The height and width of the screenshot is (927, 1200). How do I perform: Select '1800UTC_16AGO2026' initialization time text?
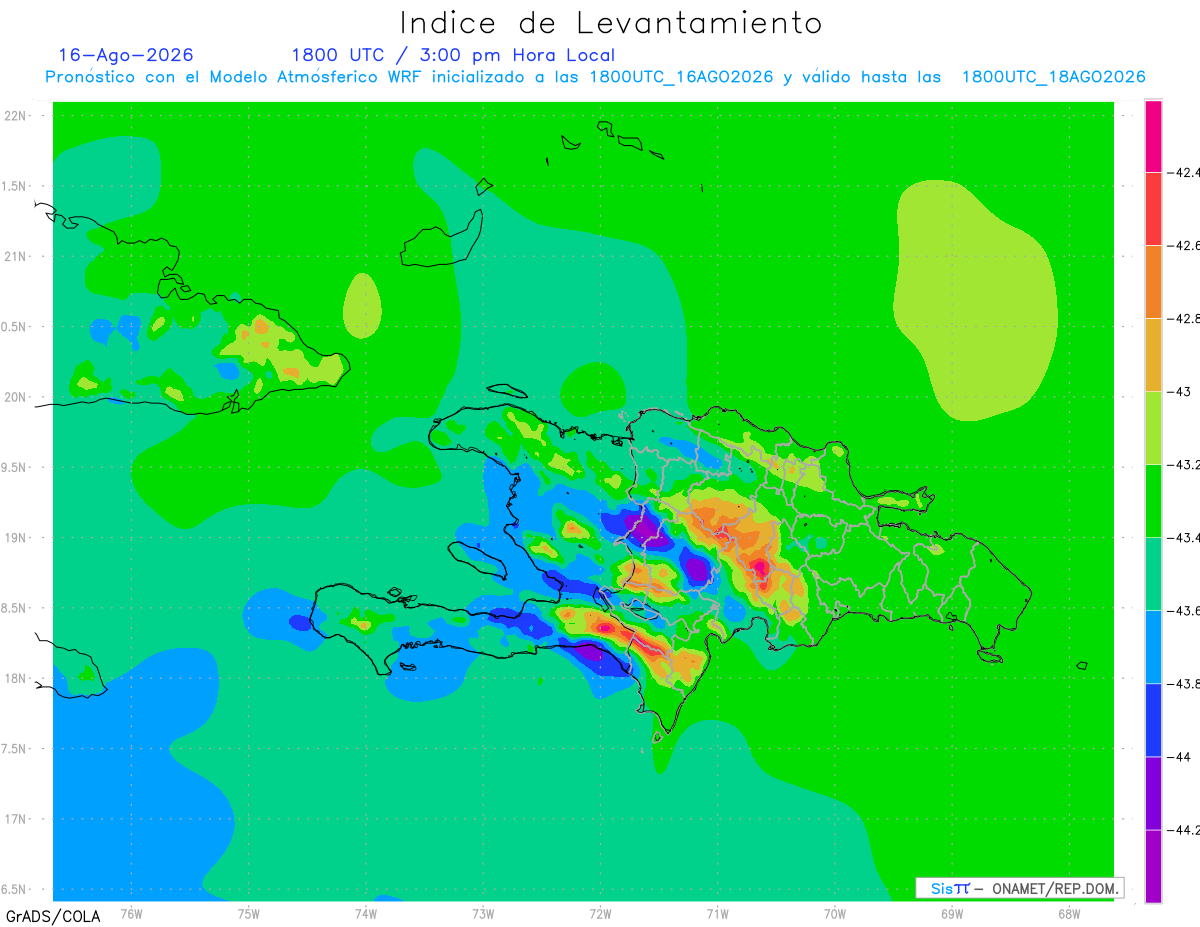681,77
